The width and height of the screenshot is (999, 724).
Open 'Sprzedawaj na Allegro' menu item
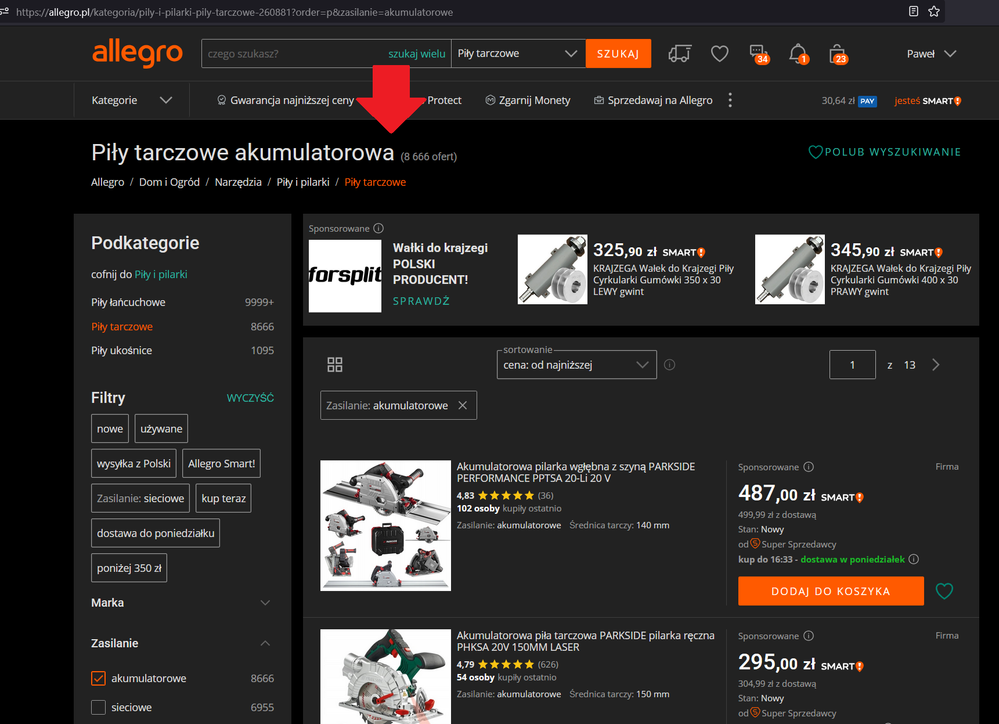652,100
